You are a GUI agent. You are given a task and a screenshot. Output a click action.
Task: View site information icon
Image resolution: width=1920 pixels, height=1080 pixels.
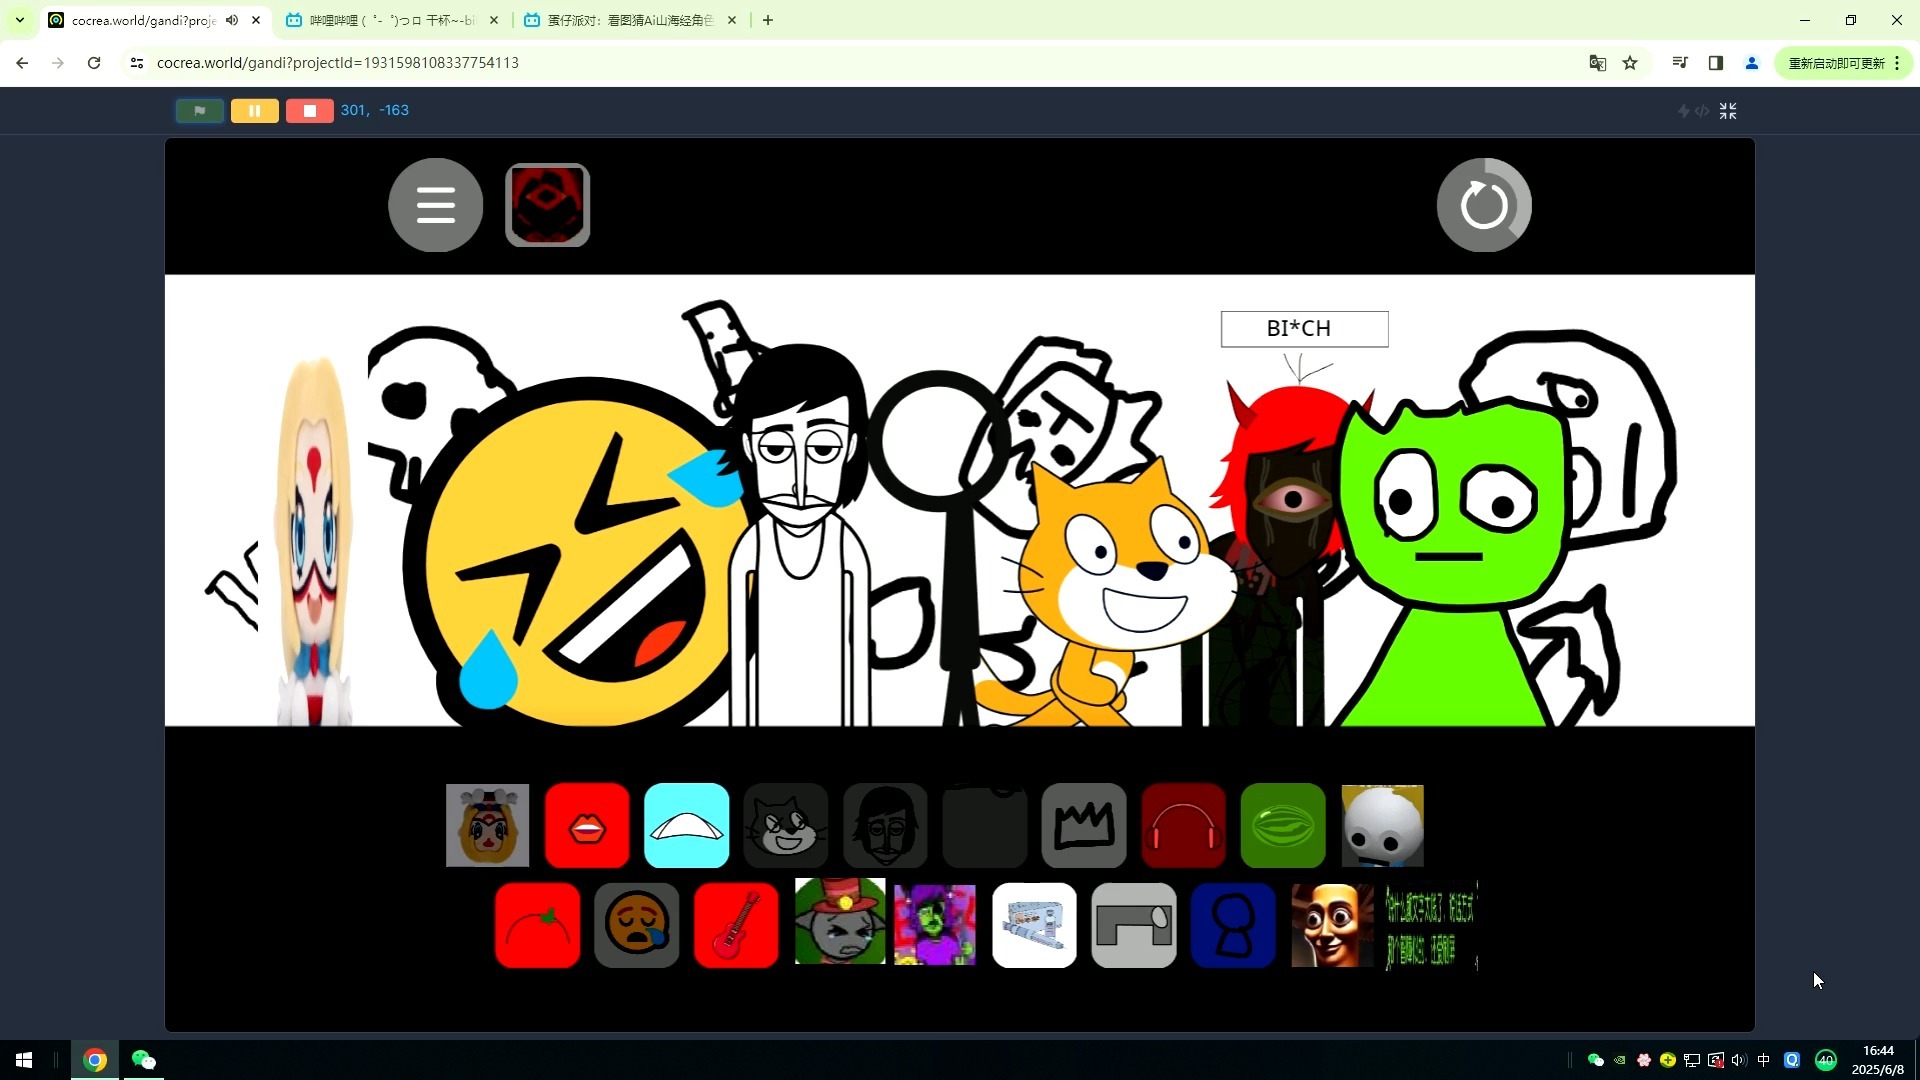(x=137, y=63)
